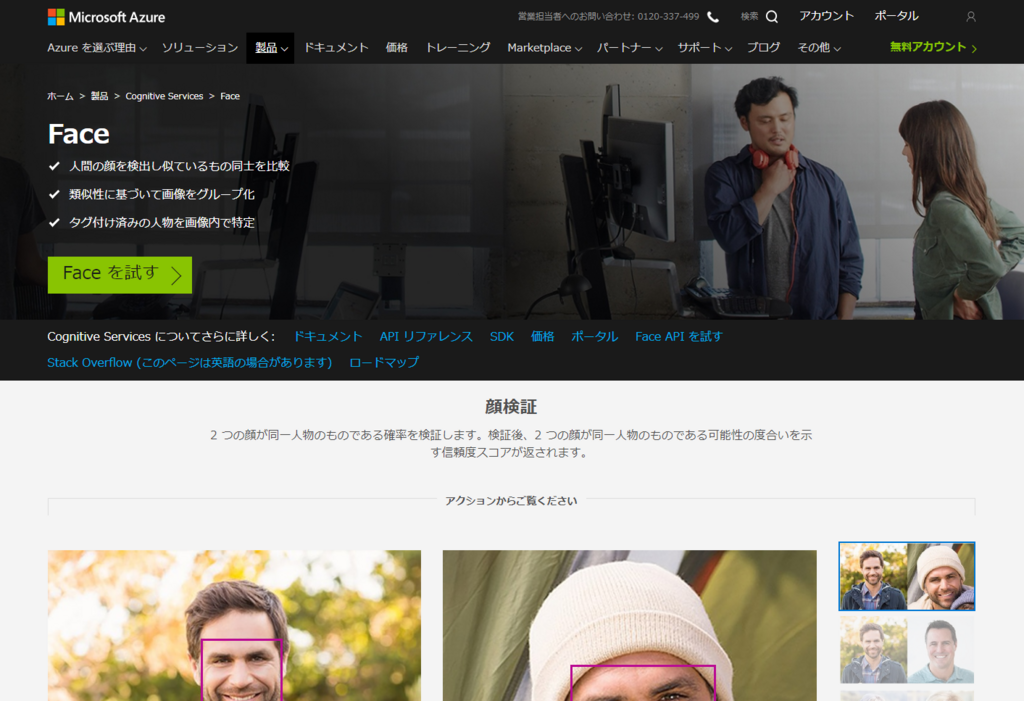Viewport: 1024px width, 701px height.
Task: Open search via the magnifier icon
Action: [772, 17]
